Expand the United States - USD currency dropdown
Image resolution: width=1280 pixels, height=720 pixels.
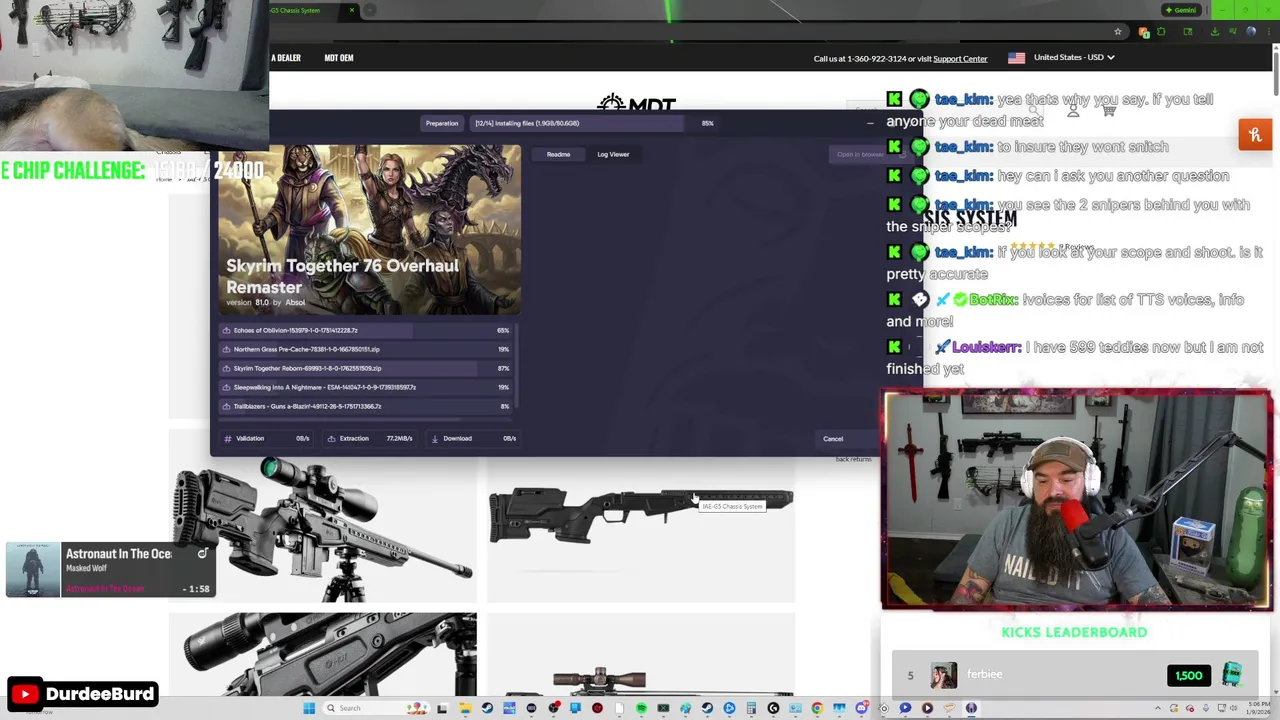coord(1074,58)
